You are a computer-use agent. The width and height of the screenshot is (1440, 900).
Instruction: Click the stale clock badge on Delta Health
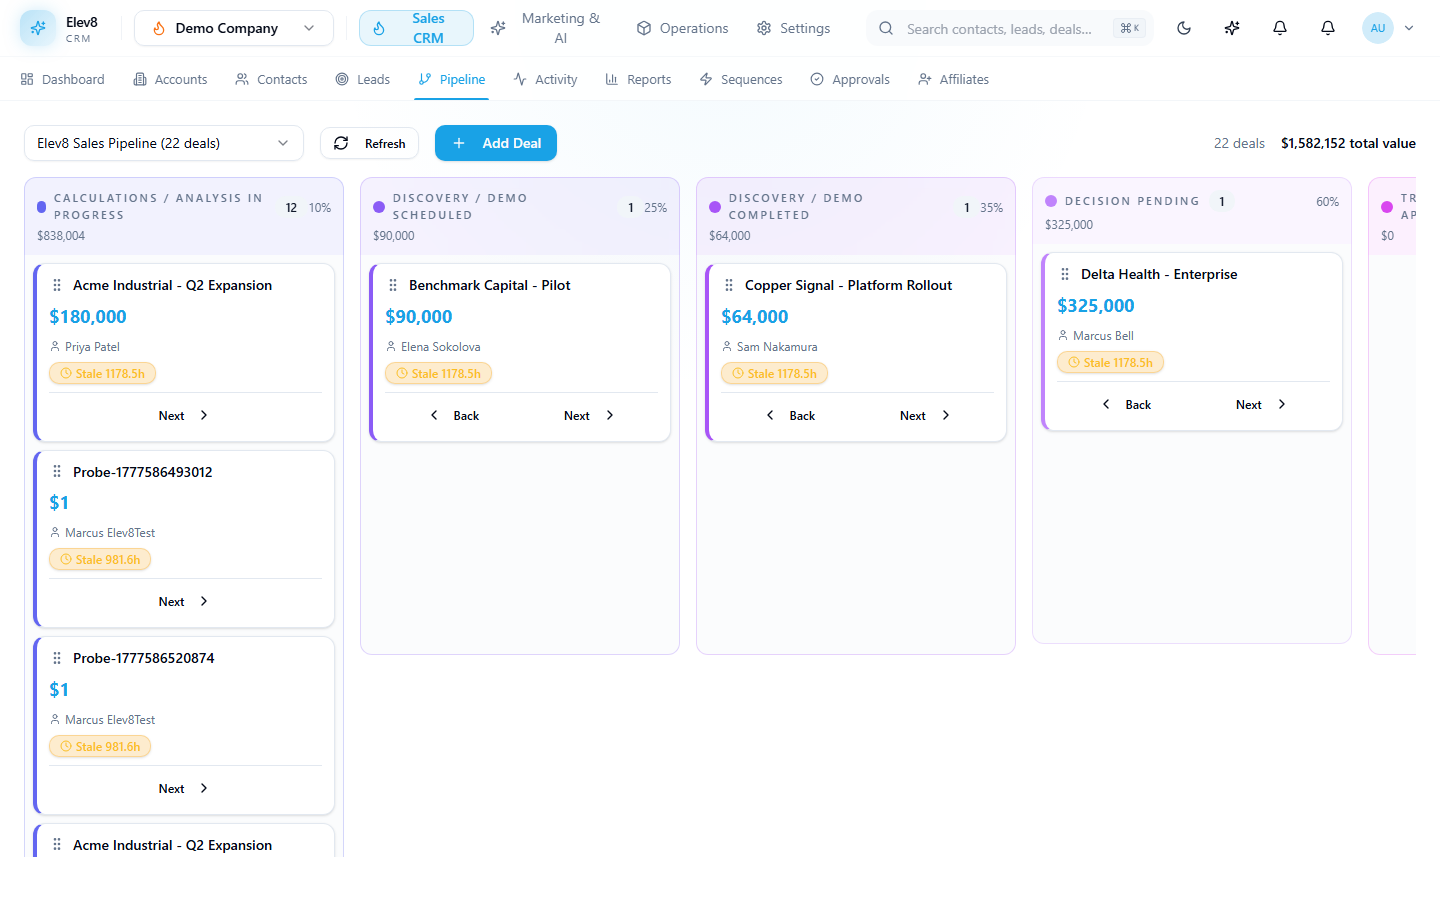pyautogui.click(x=1110, y=363)
